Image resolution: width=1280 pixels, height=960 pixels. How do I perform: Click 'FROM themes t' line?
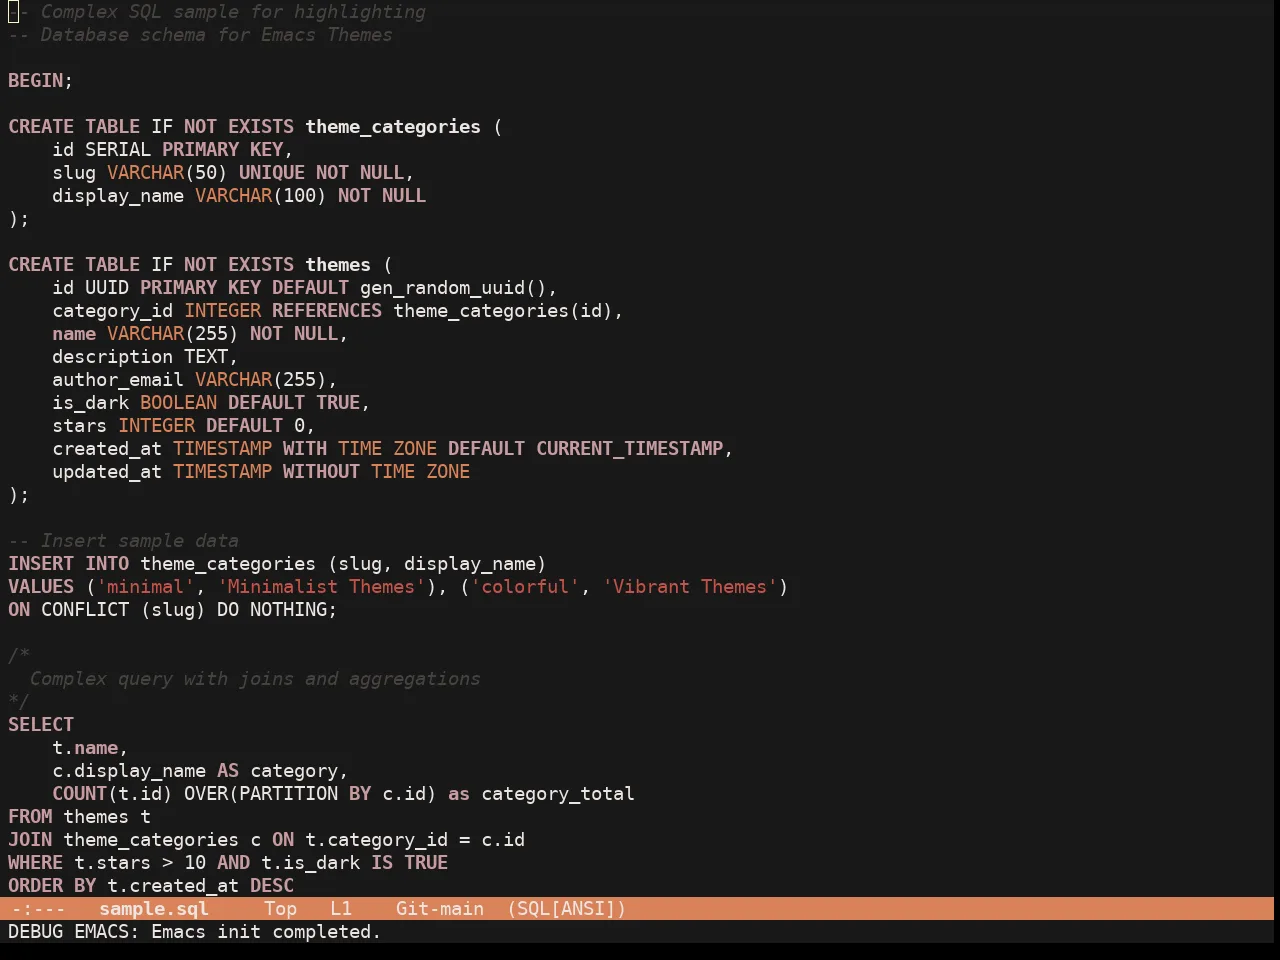click(80, 817)
